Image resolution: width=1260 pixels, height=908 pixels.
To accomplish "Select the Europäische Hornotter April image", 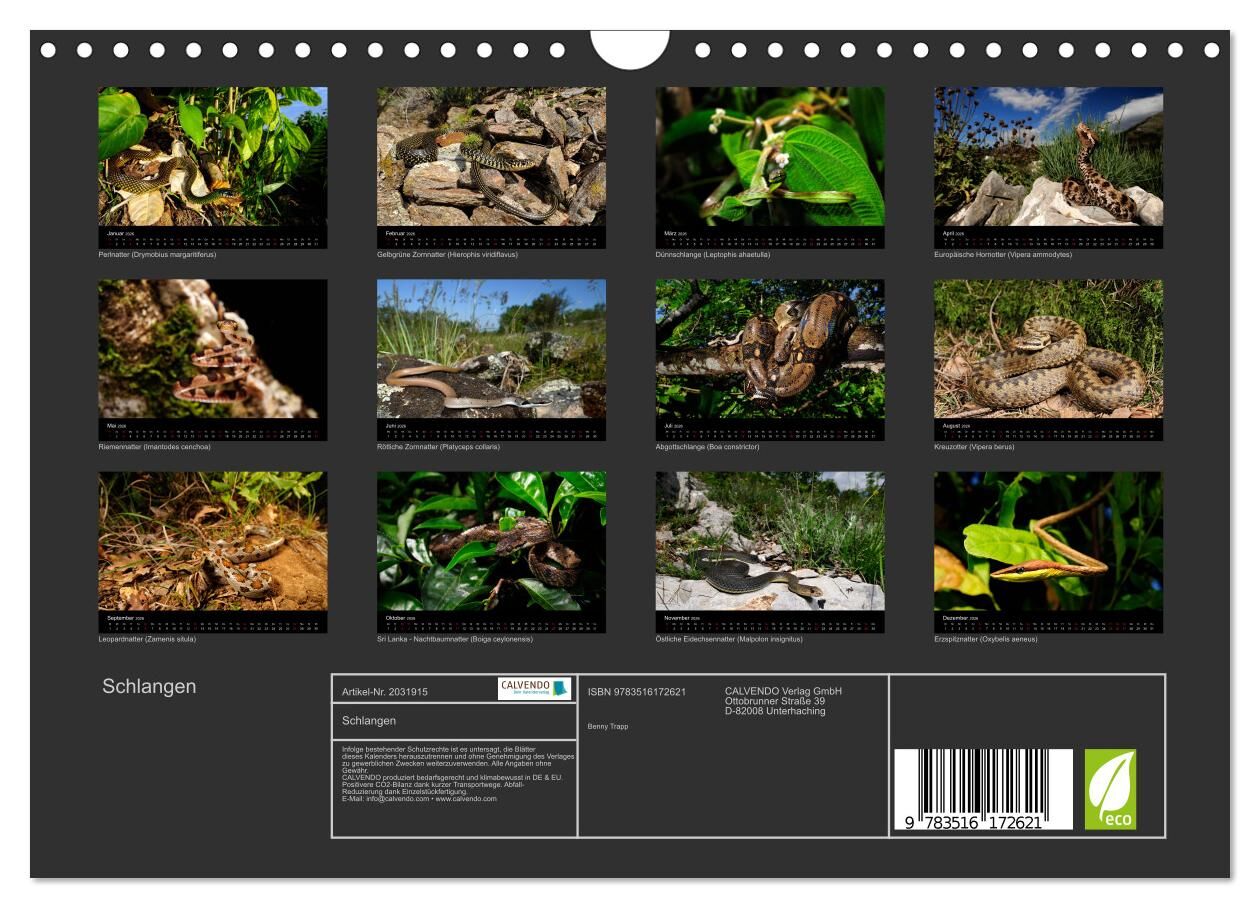I will [1048, 157].
